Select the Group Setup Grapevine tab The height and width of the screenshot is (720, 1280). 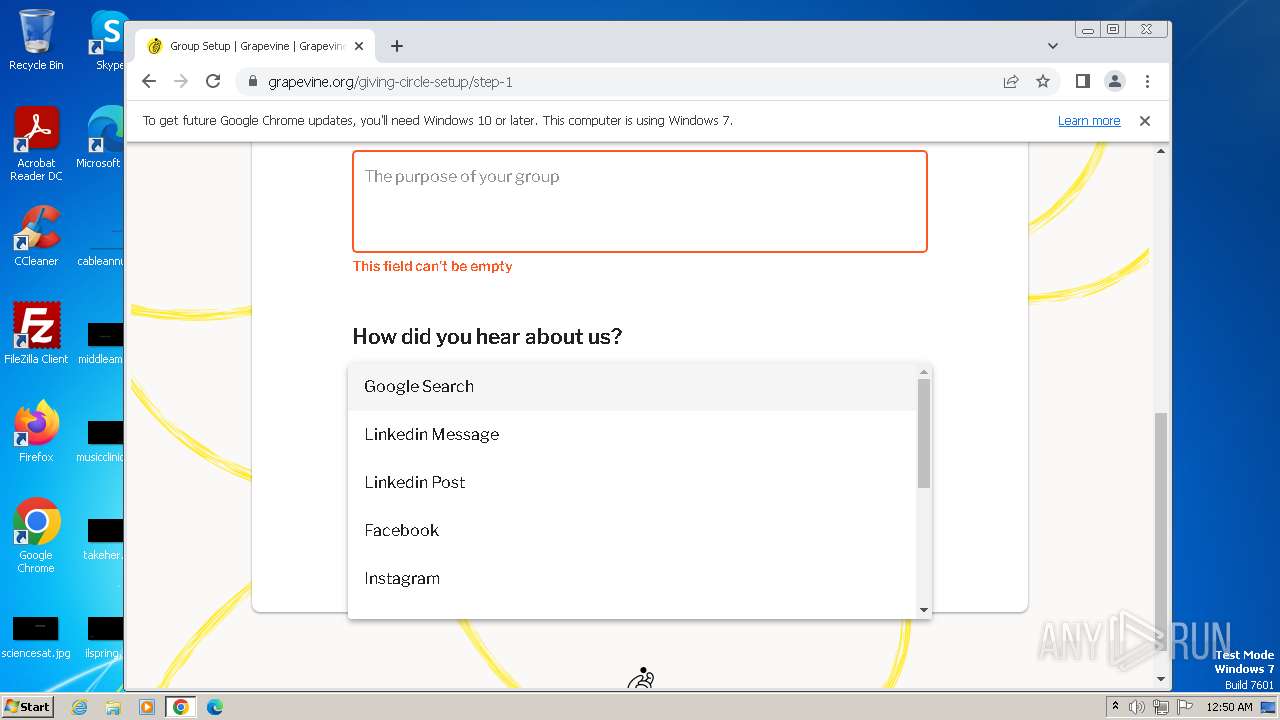click(x=255, y=46)
